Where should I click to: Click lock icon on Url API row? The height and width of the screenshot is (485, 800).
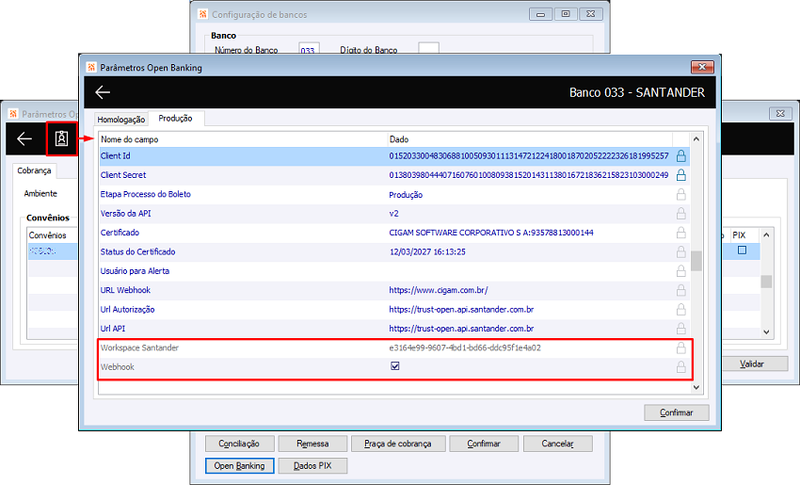pos(681,328)
